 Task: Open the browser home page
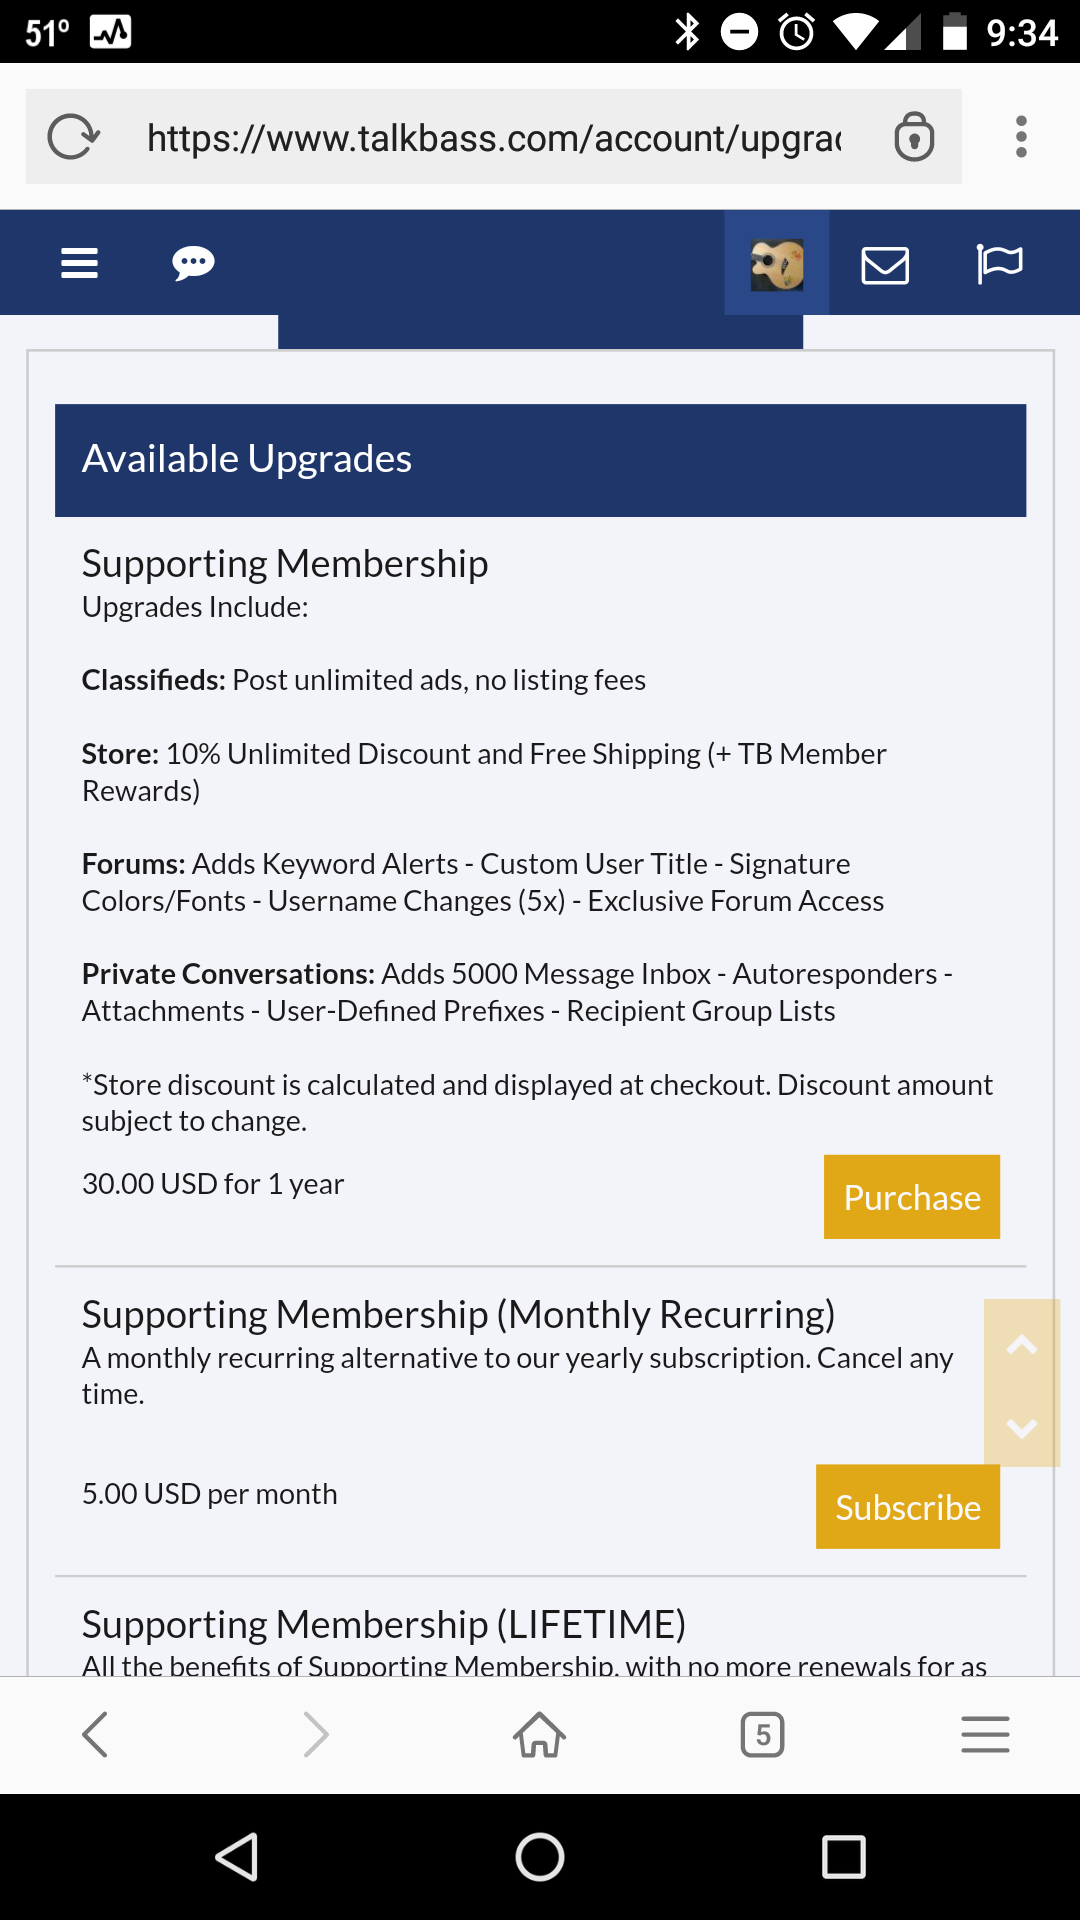(x=540, y=1734)
